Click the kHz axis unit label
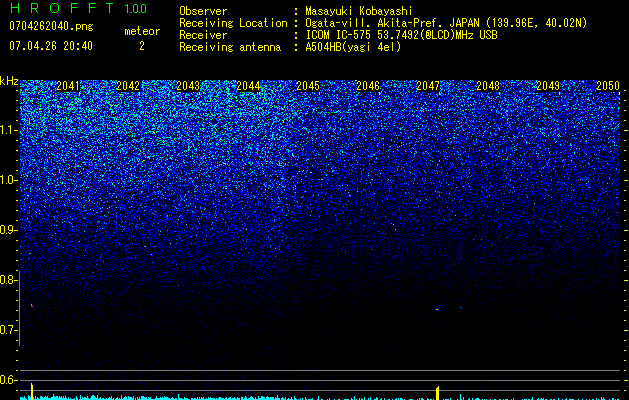The height and width of the screenshot is (400, 629). pyautogui.click(x=9, y=81)
